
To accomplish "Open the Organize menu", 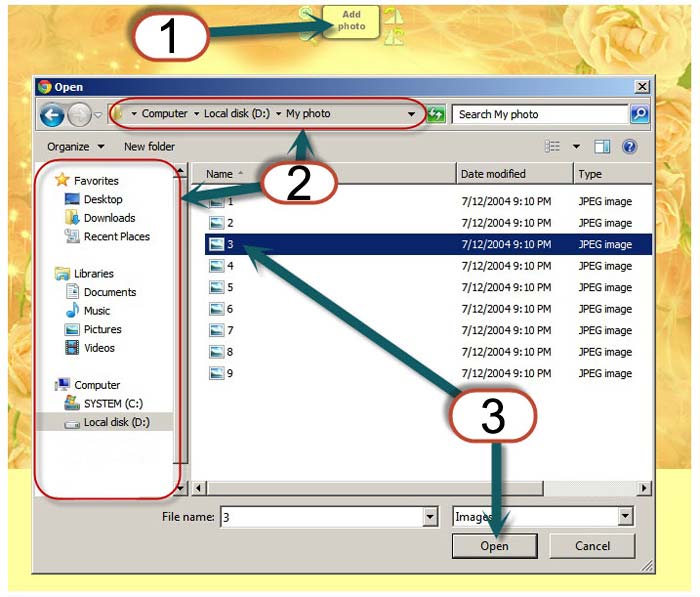I will (x=74, y=147).
